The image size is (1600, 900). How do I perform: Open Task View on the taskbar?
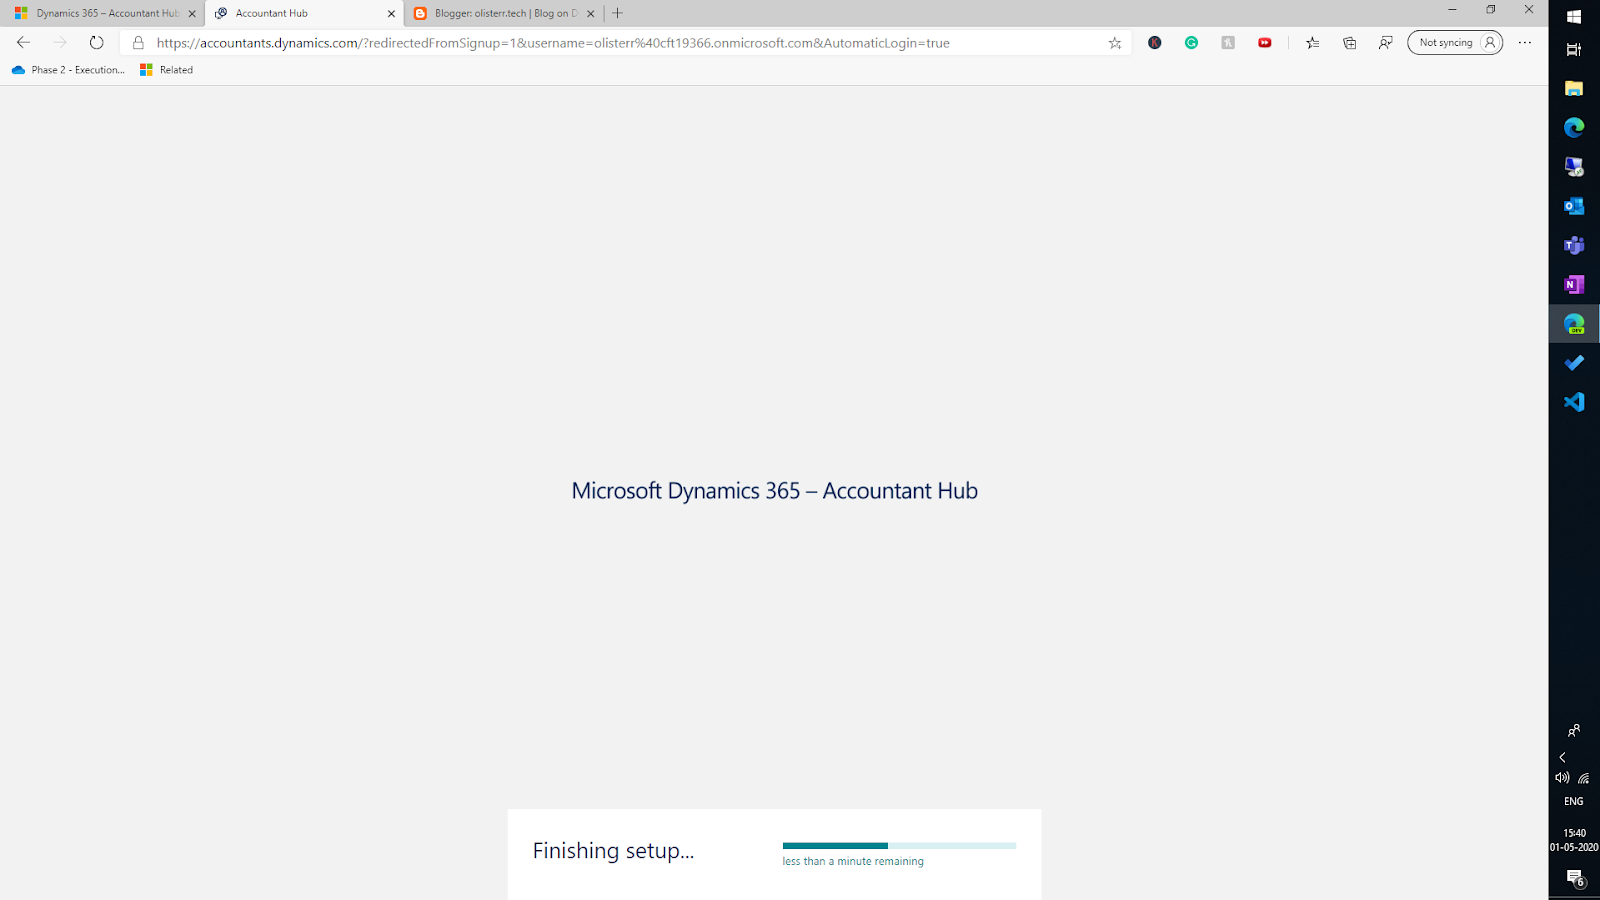1574,49
